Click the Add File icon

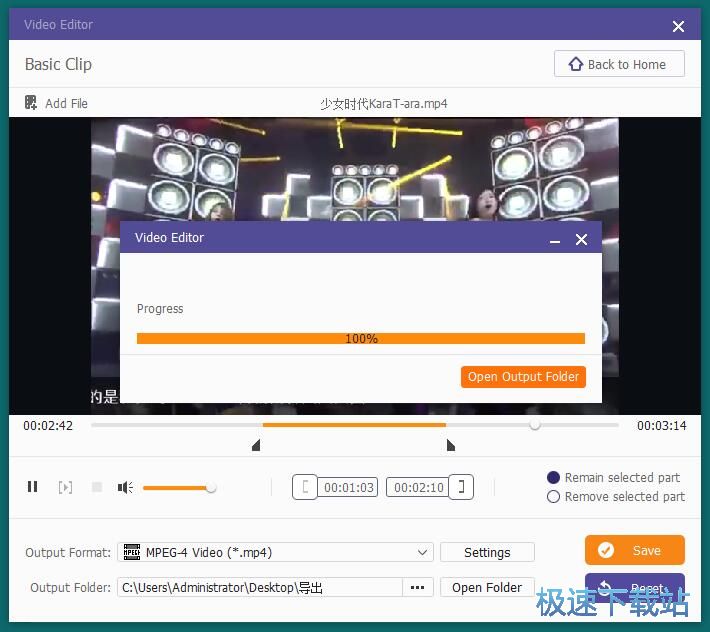pyautogui.click(x=30, y=103)
